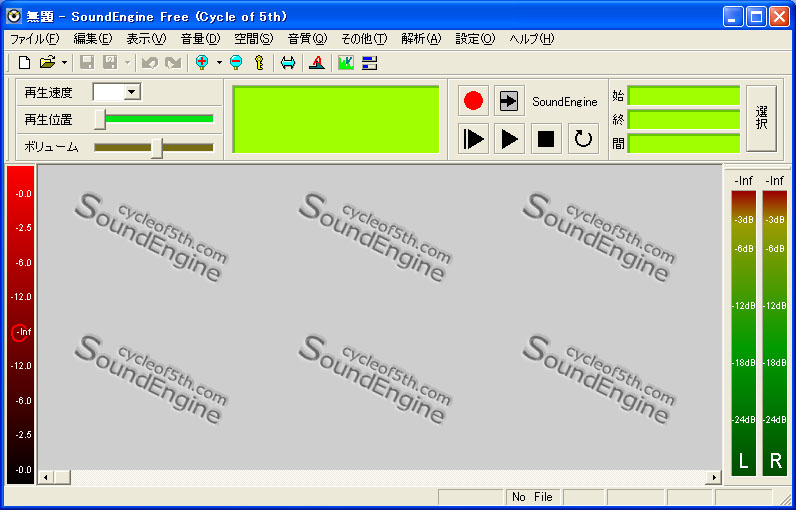The image size is (796, 510).
Task: Click the R channel level meter
Action: tap(775, 333)
